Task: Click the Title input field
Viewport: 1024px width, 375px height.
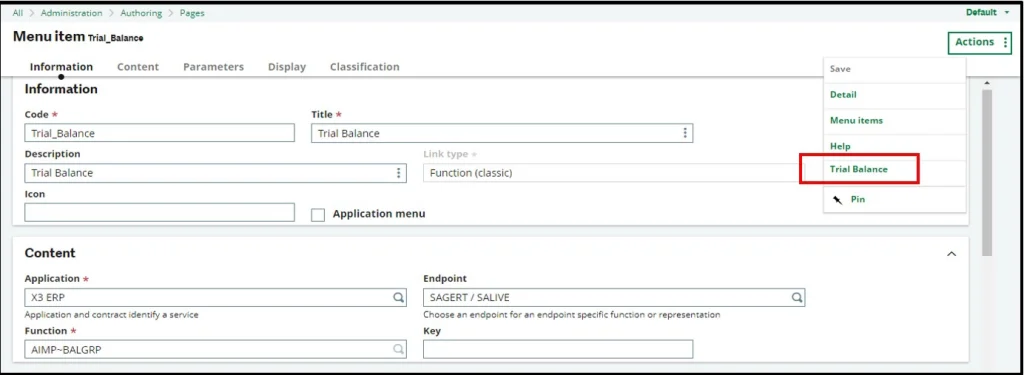Action: (502, 133)
